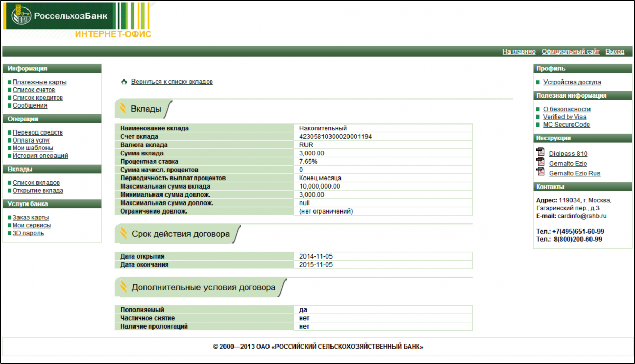Click the end date '2015-11-05'
Image resolution: width=635 pixels, height=364 pixels.
click(316, 264)
